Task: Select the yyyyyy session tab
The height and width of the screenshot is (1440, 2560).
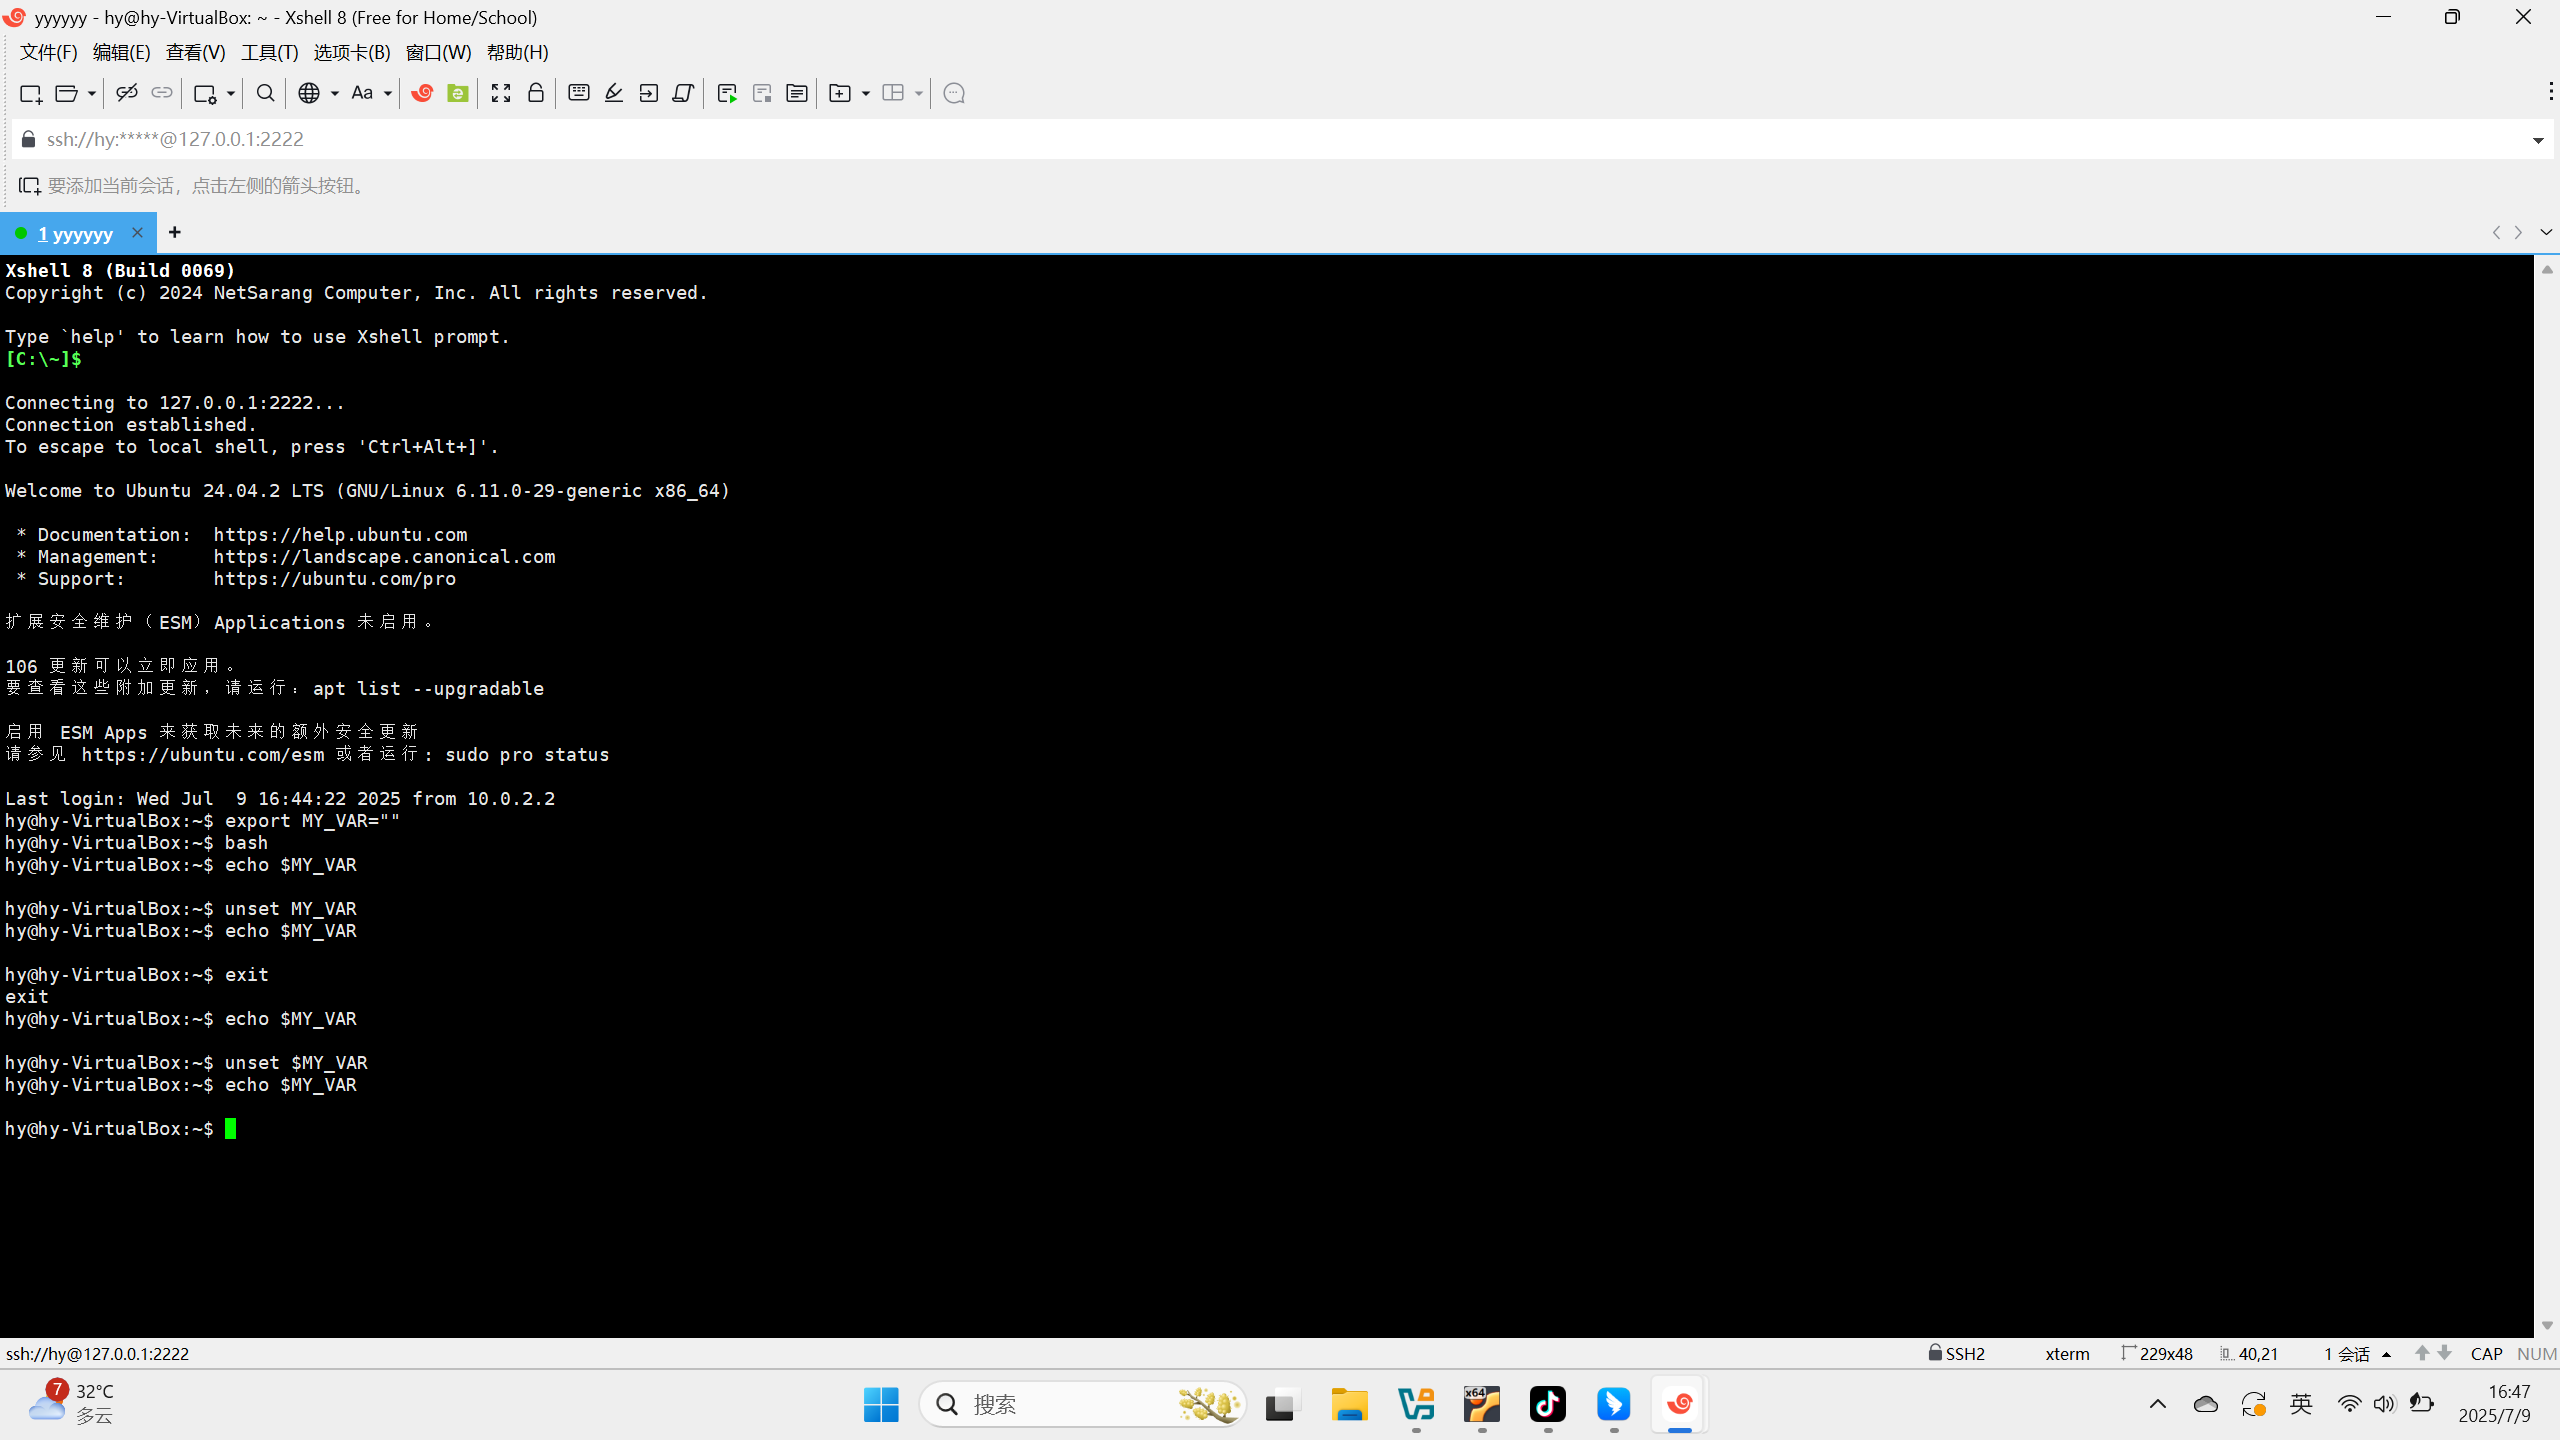Action: point(75,233)
